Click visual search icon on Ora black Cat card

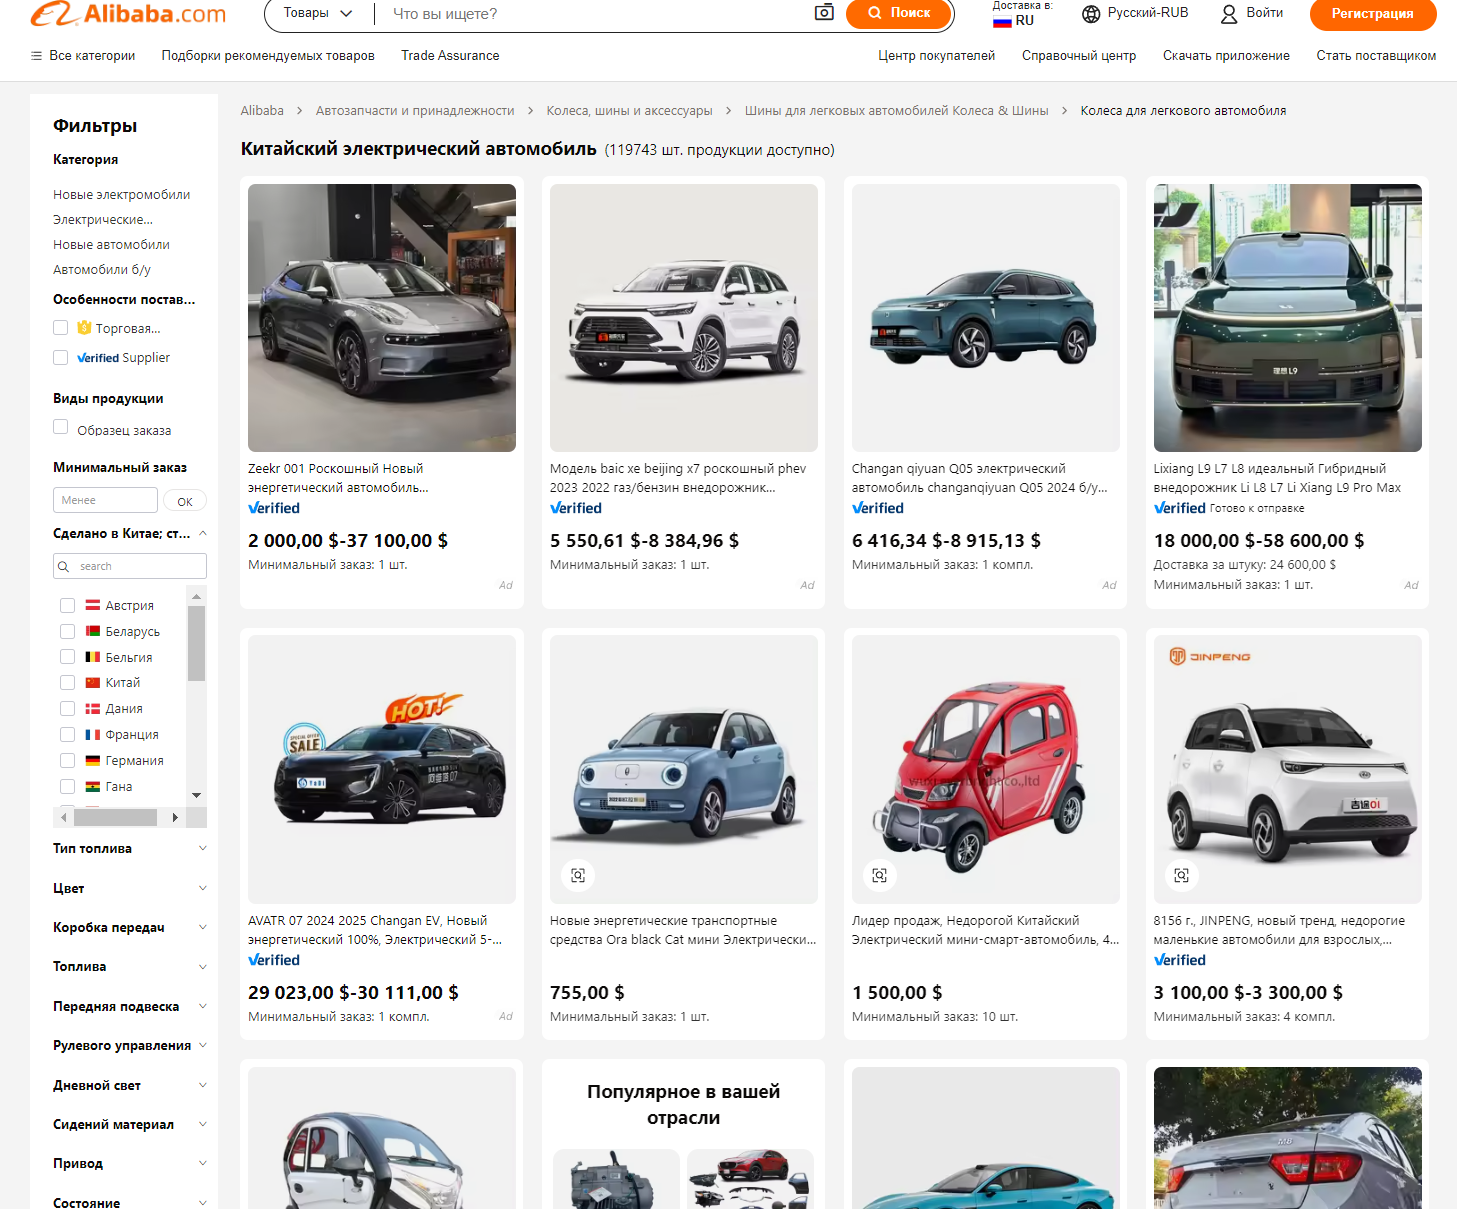pos(578,875)
